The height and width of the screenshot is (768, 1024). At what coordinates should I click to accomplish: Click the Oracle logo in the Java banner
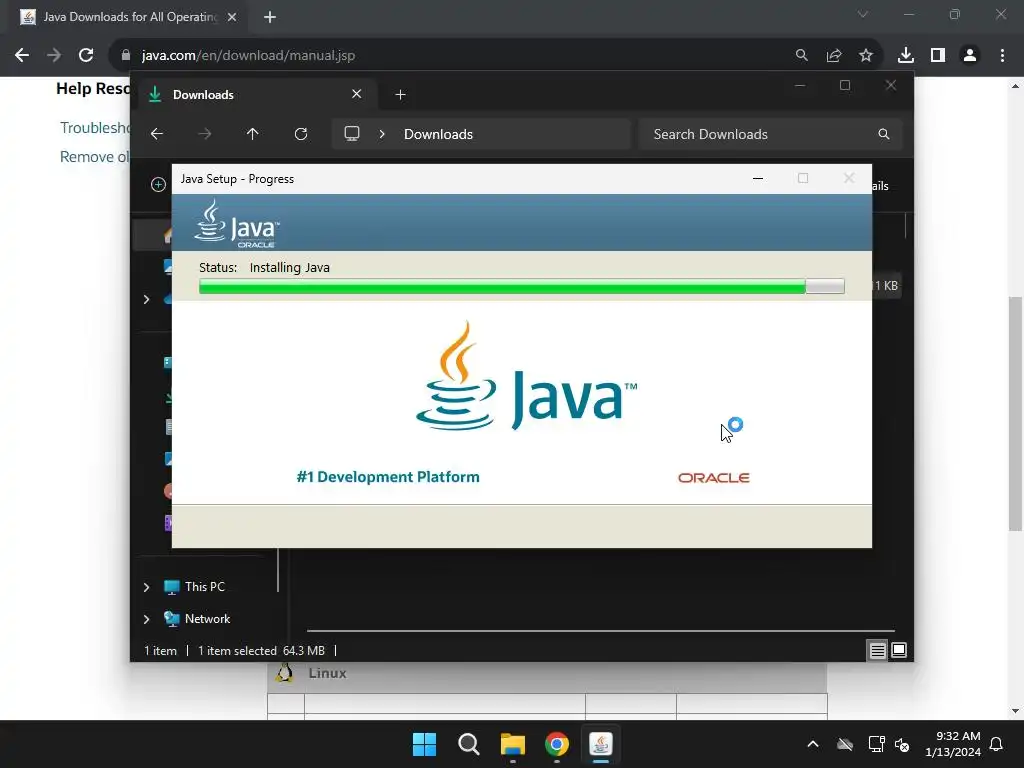click(714, 478)
